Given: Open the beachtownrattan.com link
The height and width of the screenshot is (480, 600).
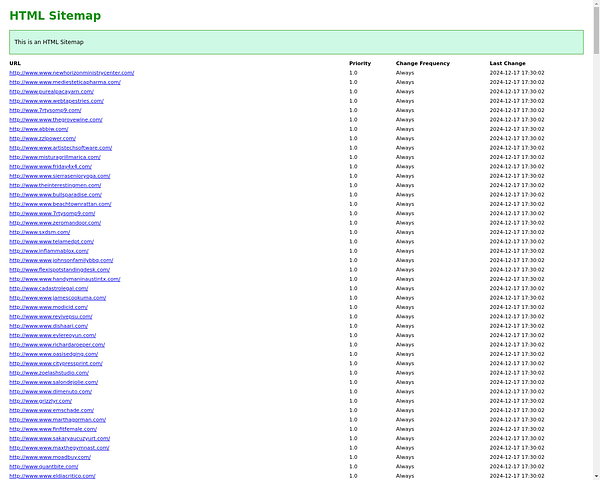Looking at the screenshot, I should point(60,204).
